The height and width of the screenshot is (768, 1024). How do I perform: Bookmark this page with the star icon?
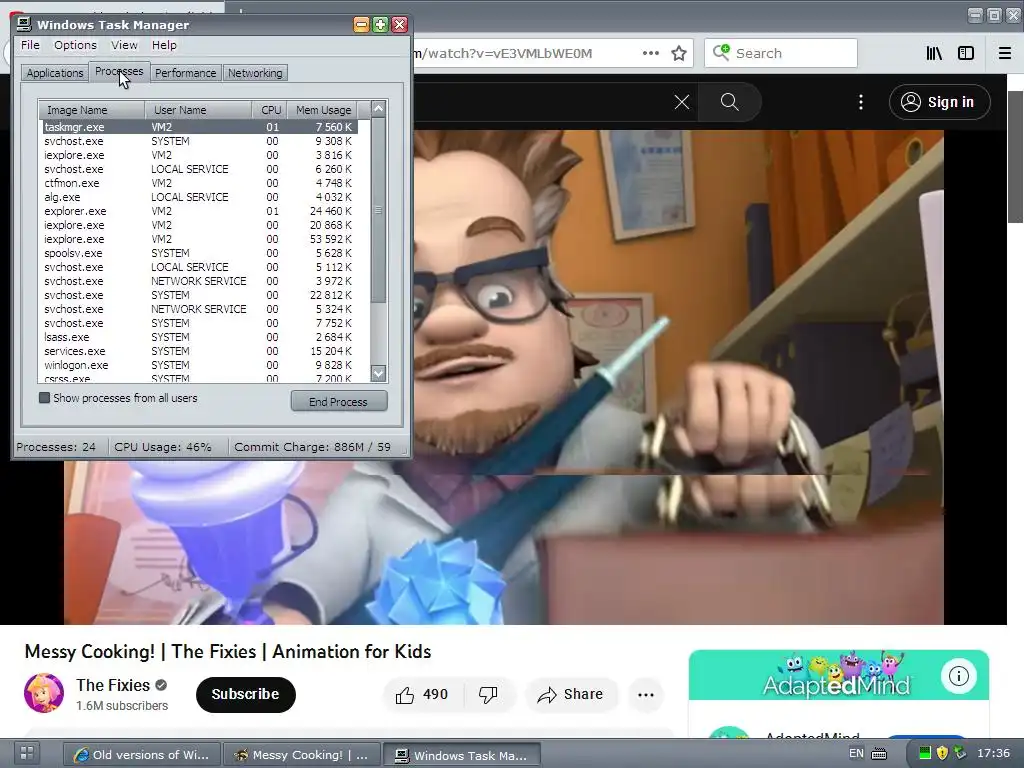[679, 53]
